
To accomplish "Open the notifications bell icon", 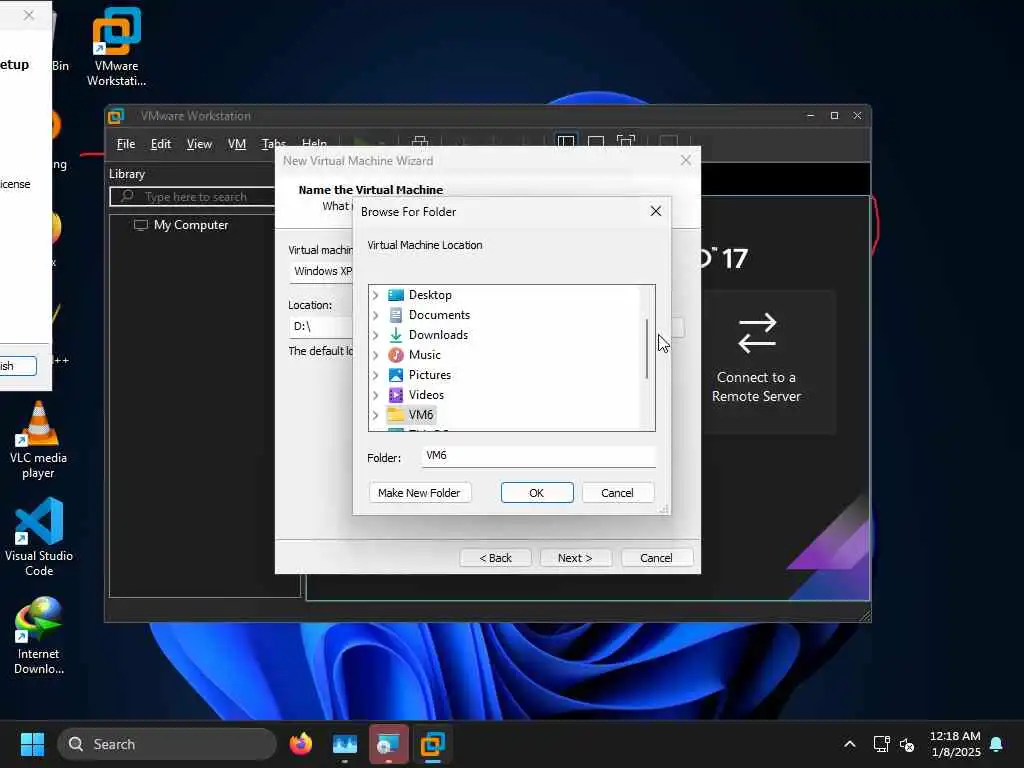I will [x=997, y=744].
